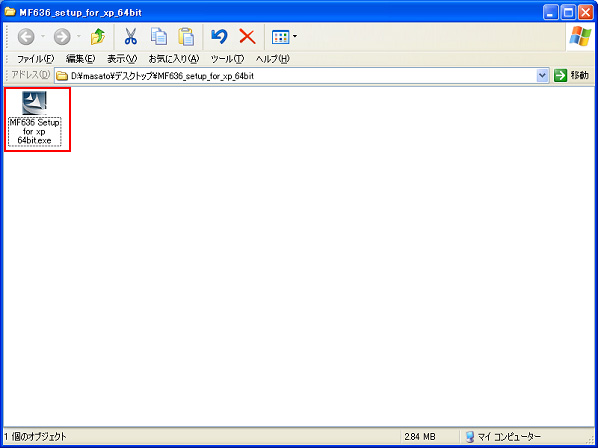The height and width of the screenshot is (448, 598).
Task: Go back with the Back arrow button
Action: click(x=26, y=37)
